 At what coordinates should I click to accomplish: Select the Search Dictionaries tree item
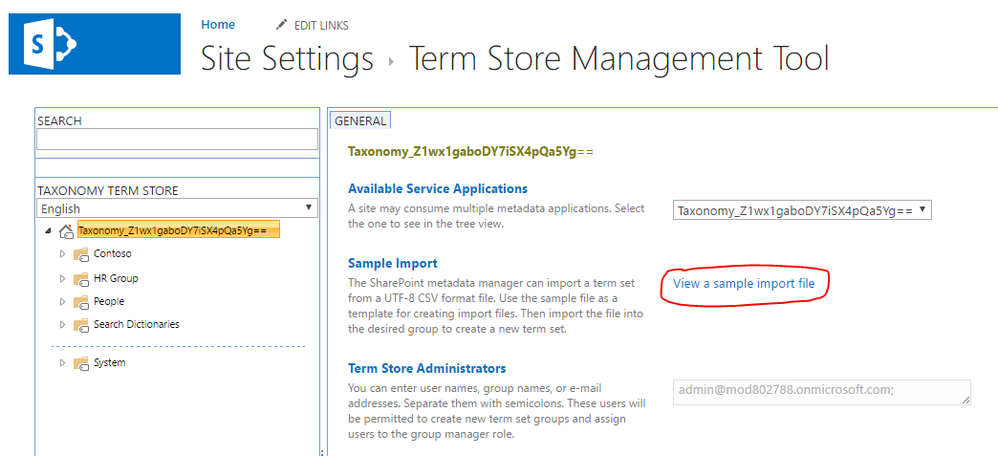(136, 325)
